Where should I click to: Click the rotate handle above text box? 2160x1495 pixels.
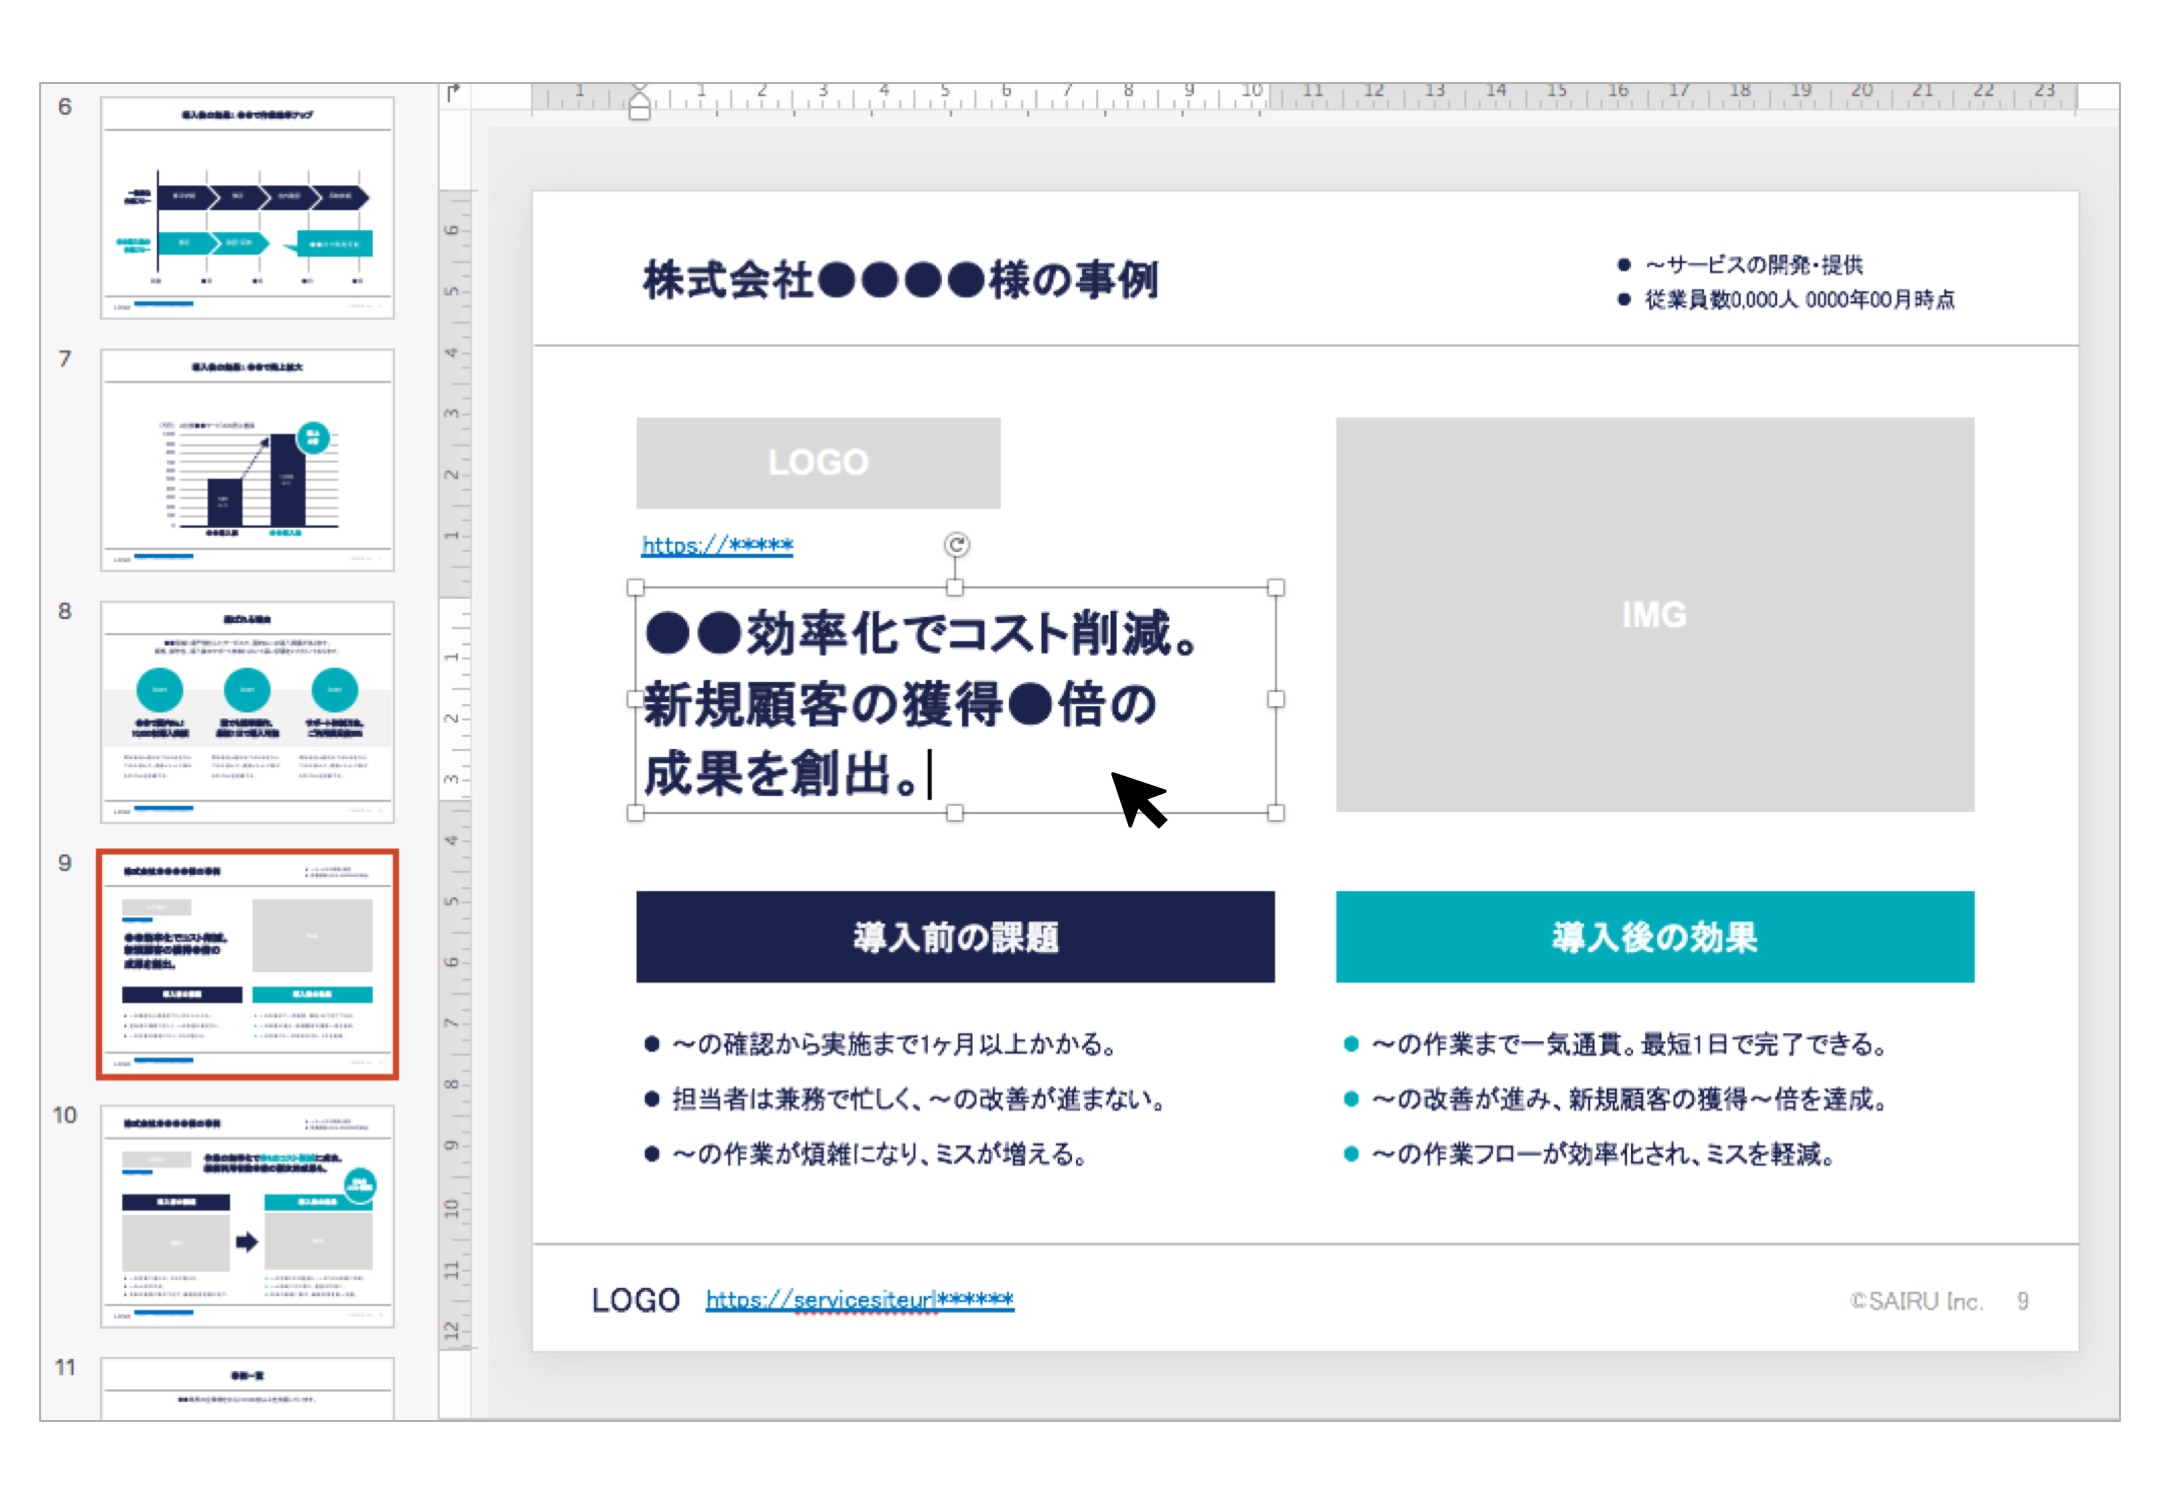click(956, 544)
